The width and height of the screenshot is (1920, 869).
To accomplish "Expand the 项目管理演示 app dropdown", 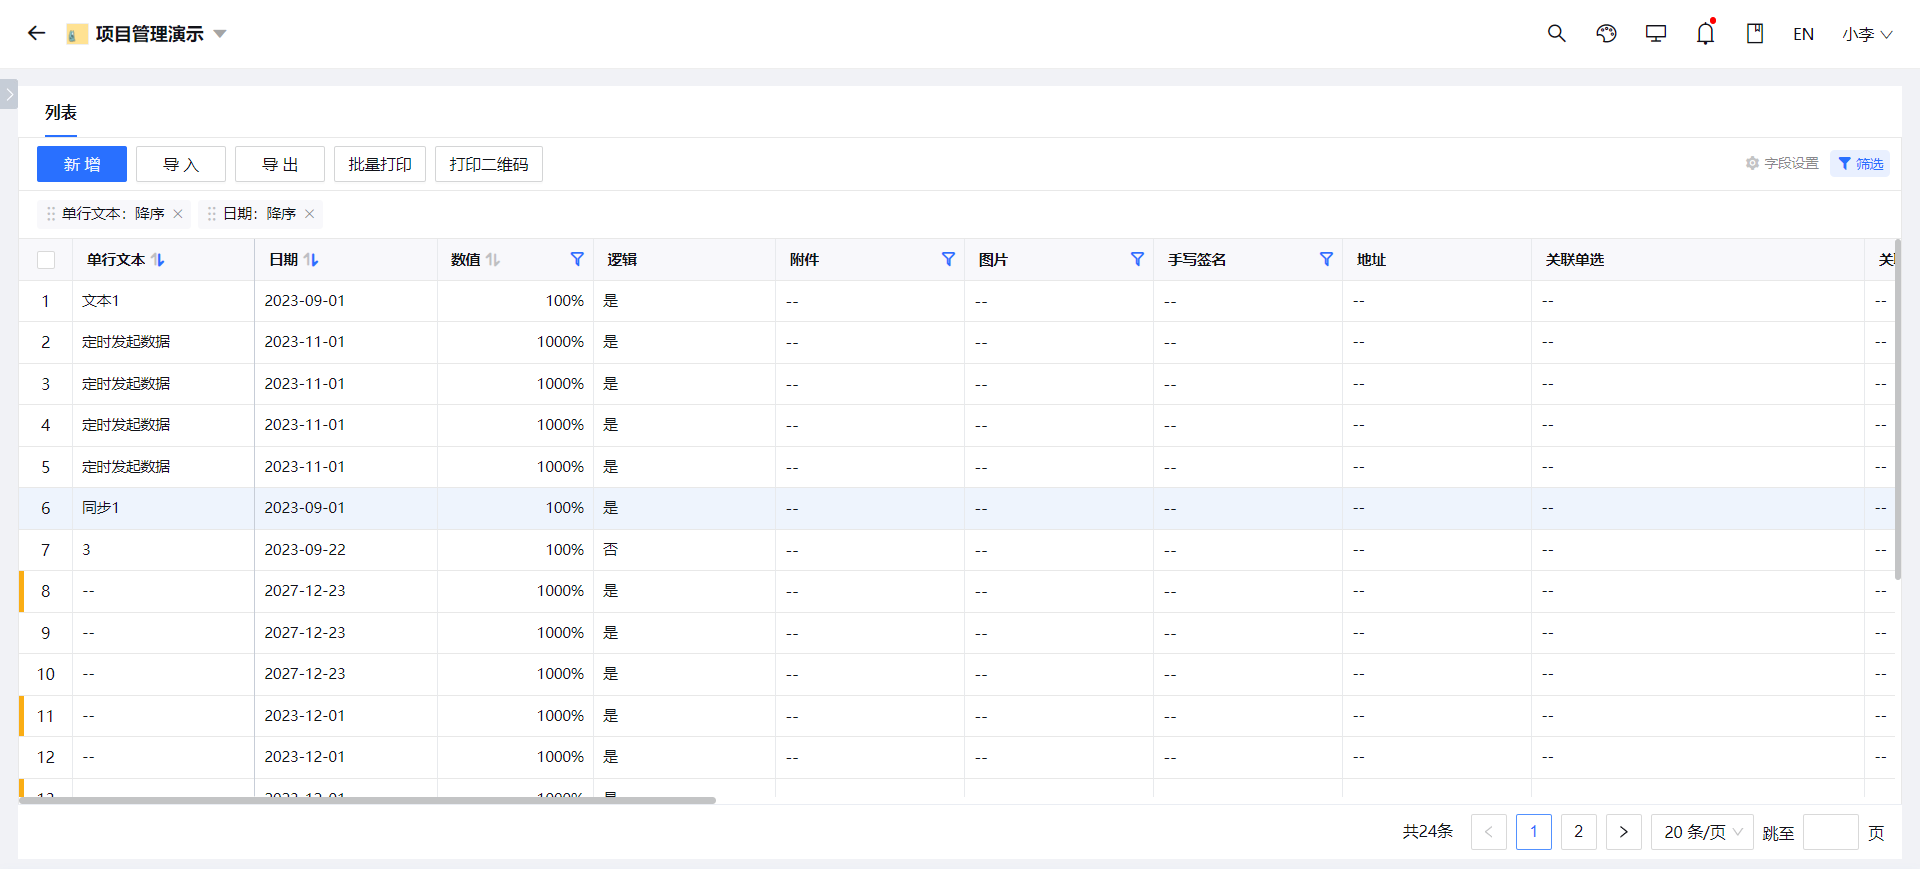I will 220,34.
